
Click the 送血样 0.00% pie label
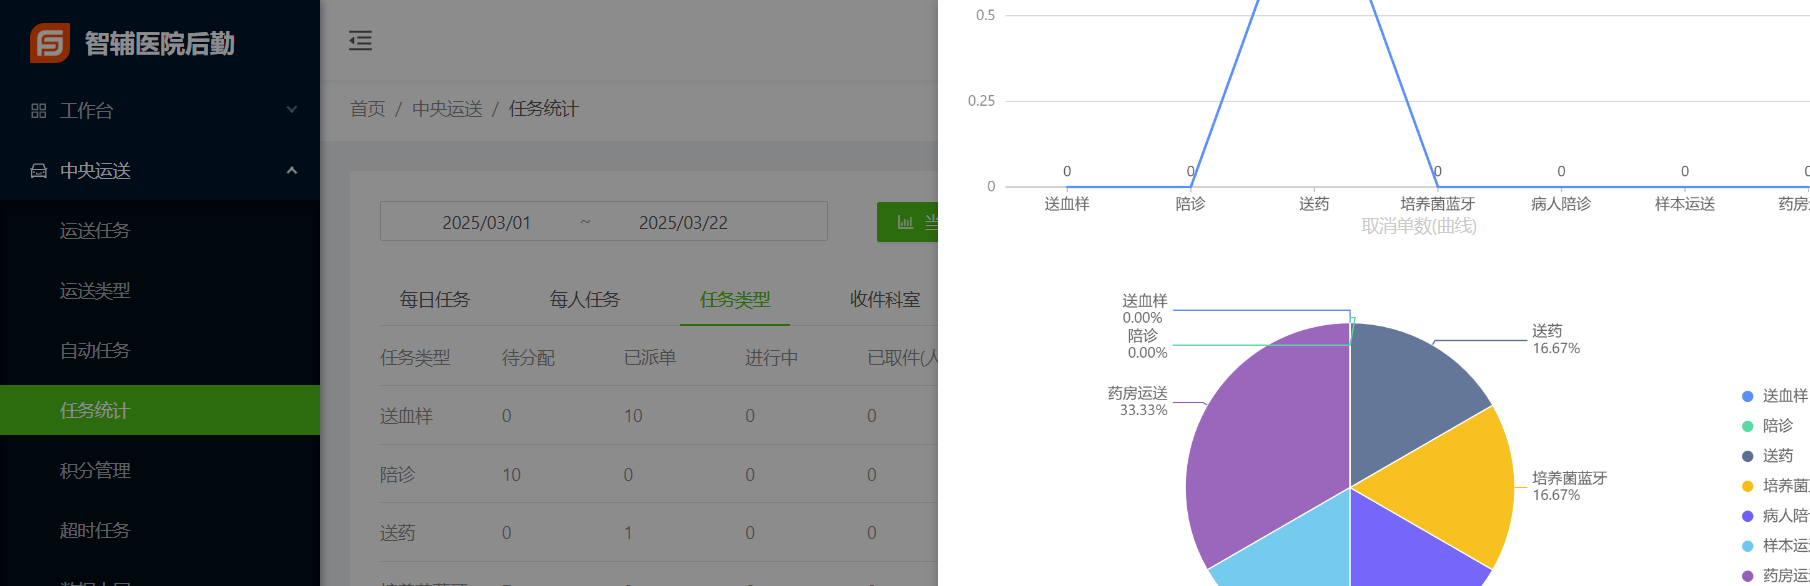(1144, 309)
